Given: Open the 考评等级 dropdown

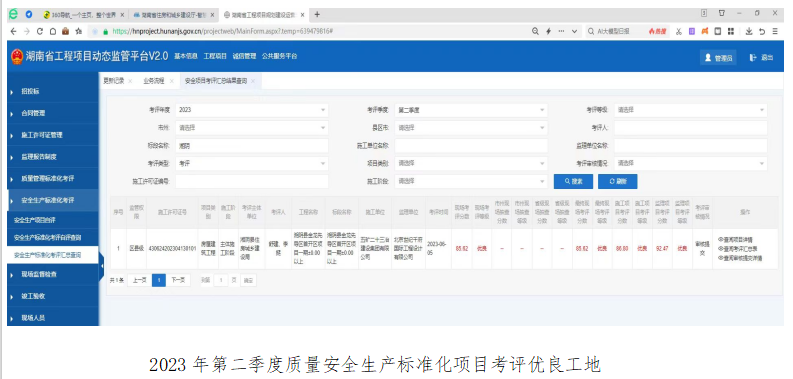Looking at the screenshot, I should tap(690, 110).
